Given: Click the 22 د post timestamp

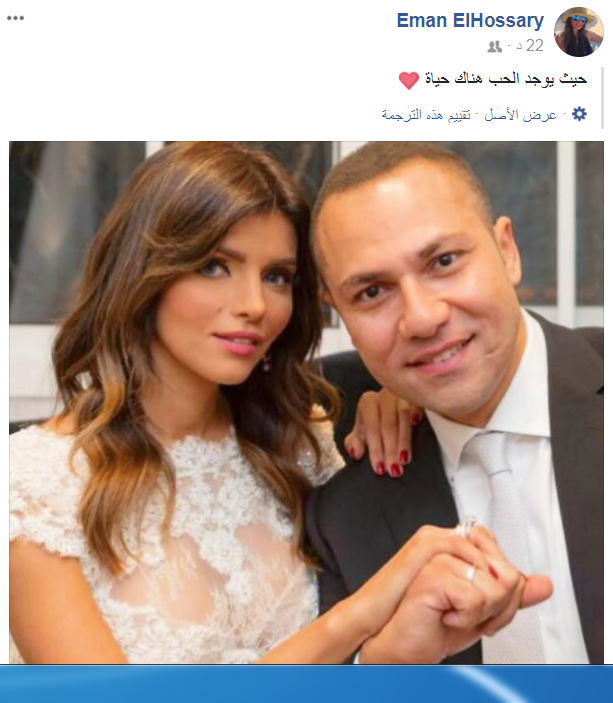Looking at the screenshot, I should [530, 46].
